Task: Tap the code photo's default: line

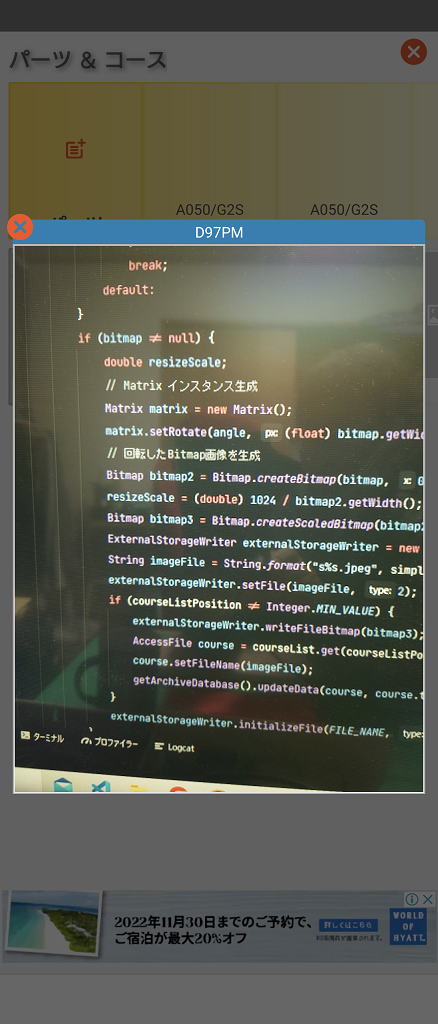Action: point(129,290)
